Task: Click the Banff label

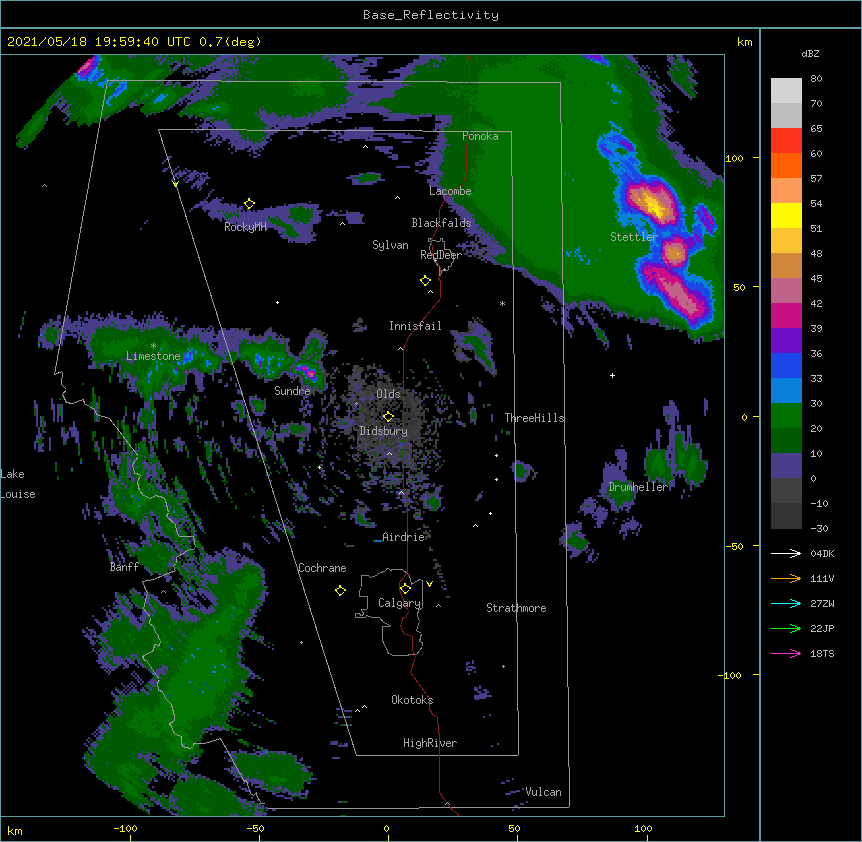Action: pos(124,567)
